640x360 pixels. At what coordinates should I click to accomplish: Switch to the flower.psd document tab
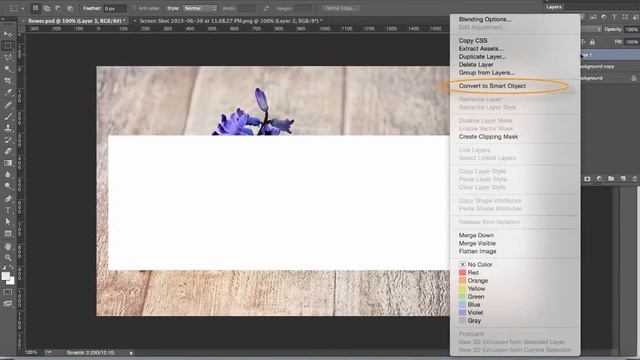coord(76,20)
